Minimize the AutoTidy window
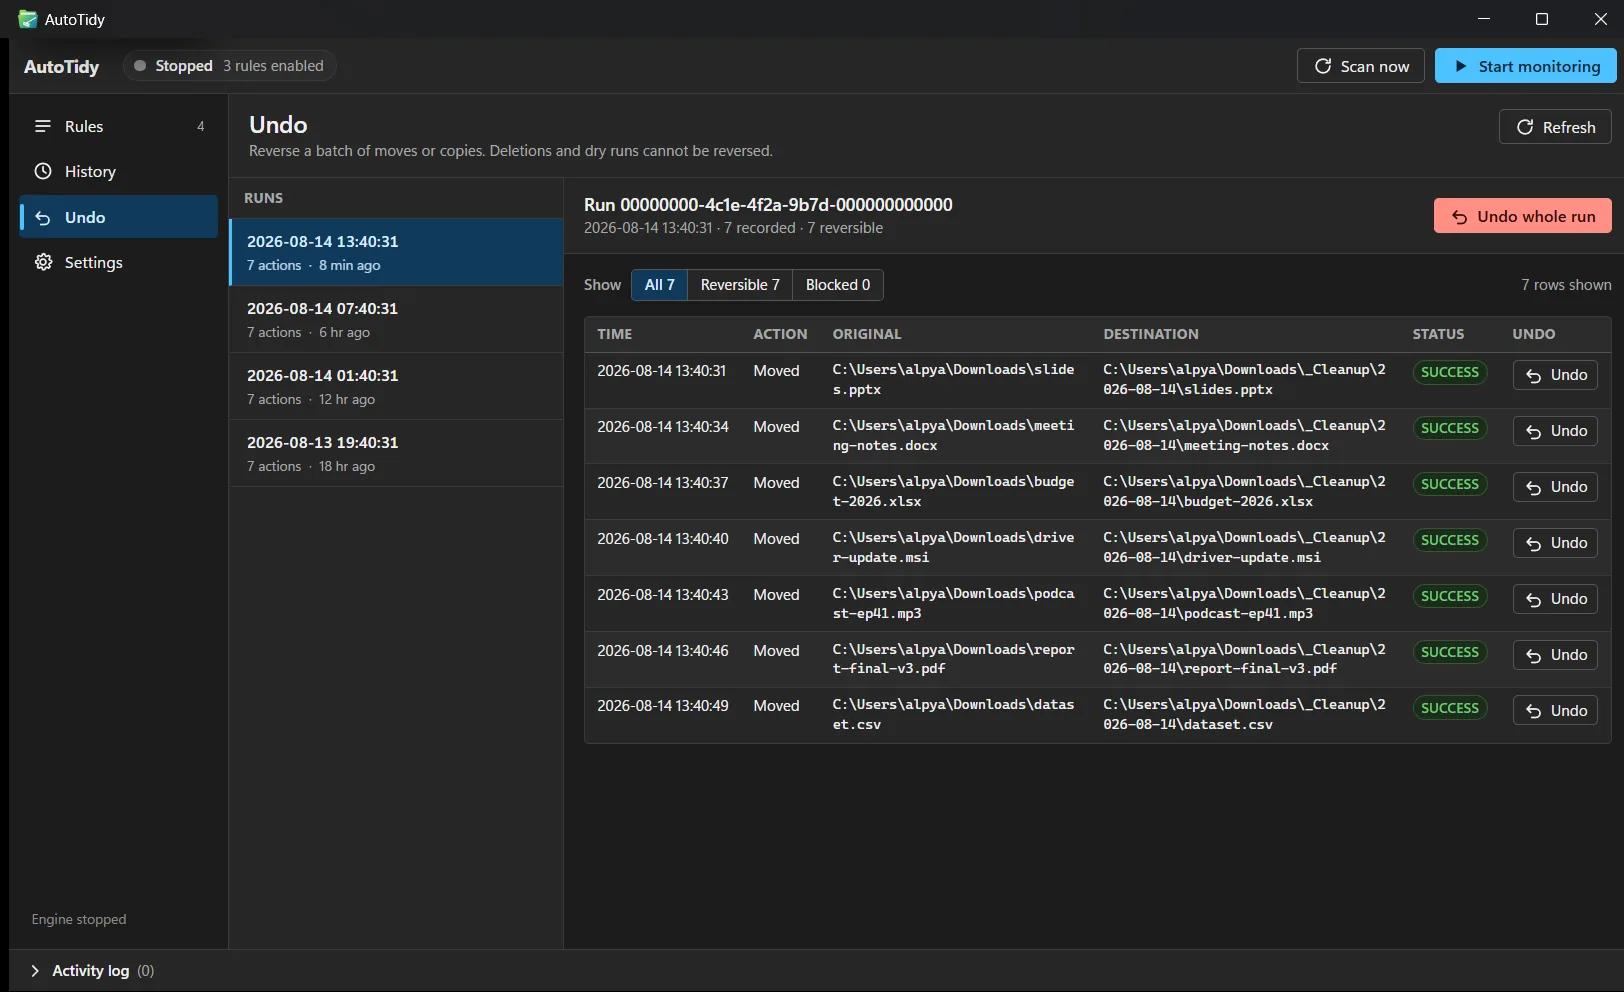The image size is (1624, 992). pyautogui.click(x=1484, y=19)
